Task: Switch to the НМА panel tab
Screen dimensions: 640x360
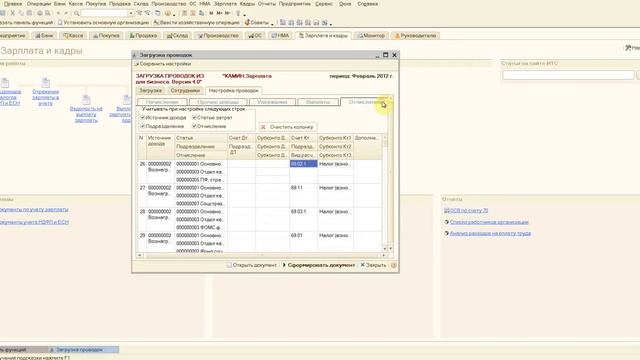Action: click(x=280, y=36)
